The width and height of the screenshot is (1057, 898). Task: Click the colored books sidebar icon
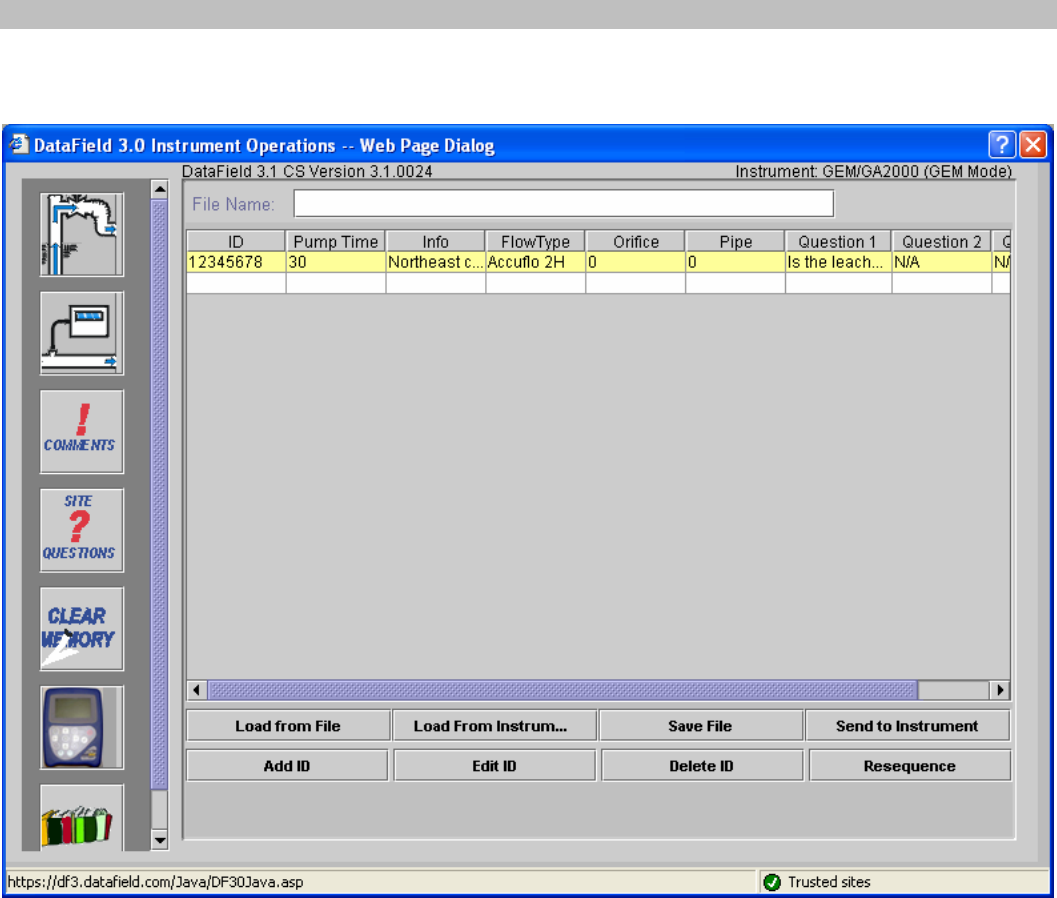pos(82,817)
